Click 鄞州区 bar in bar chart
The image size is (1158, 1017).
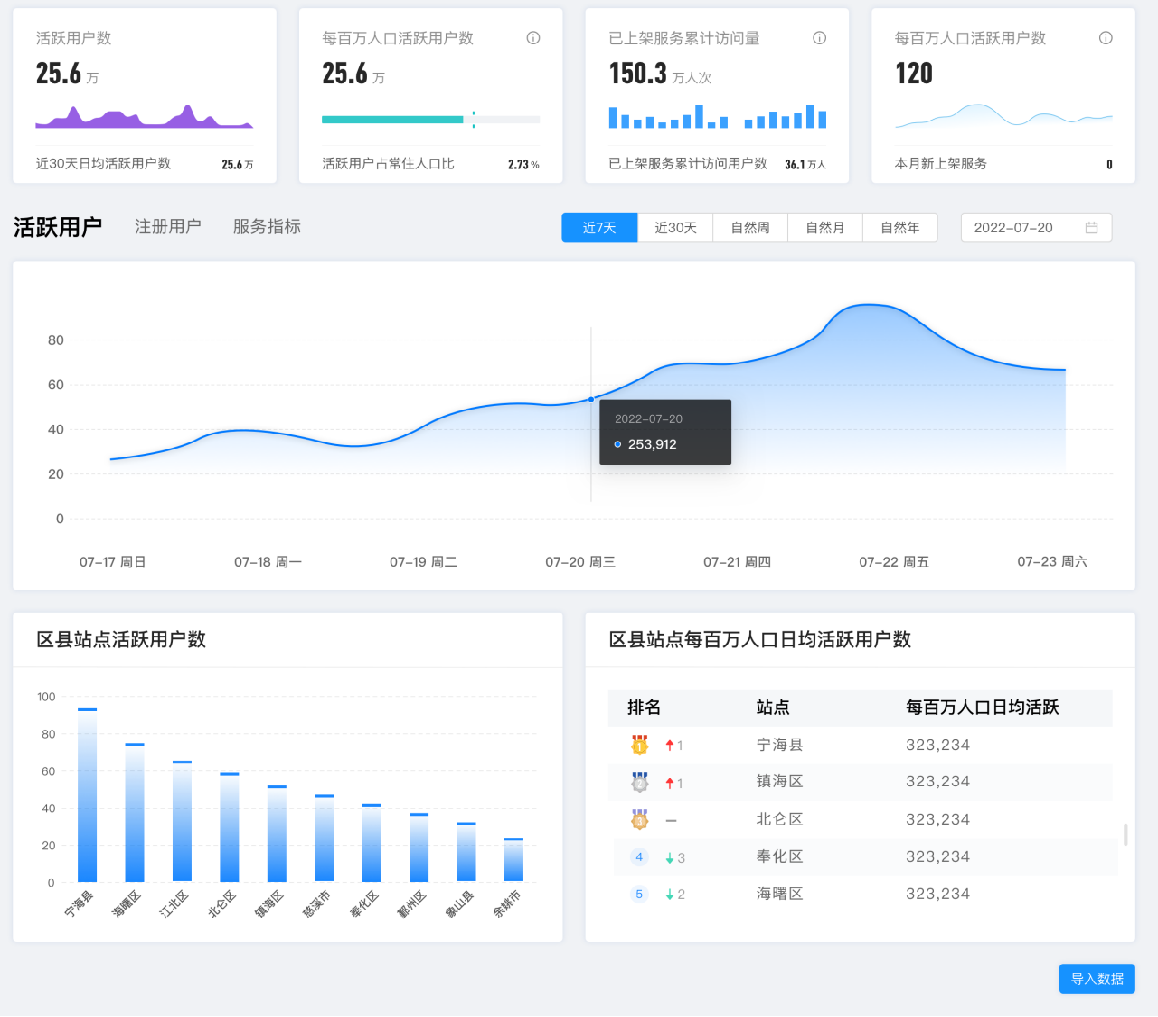point(419,848)
